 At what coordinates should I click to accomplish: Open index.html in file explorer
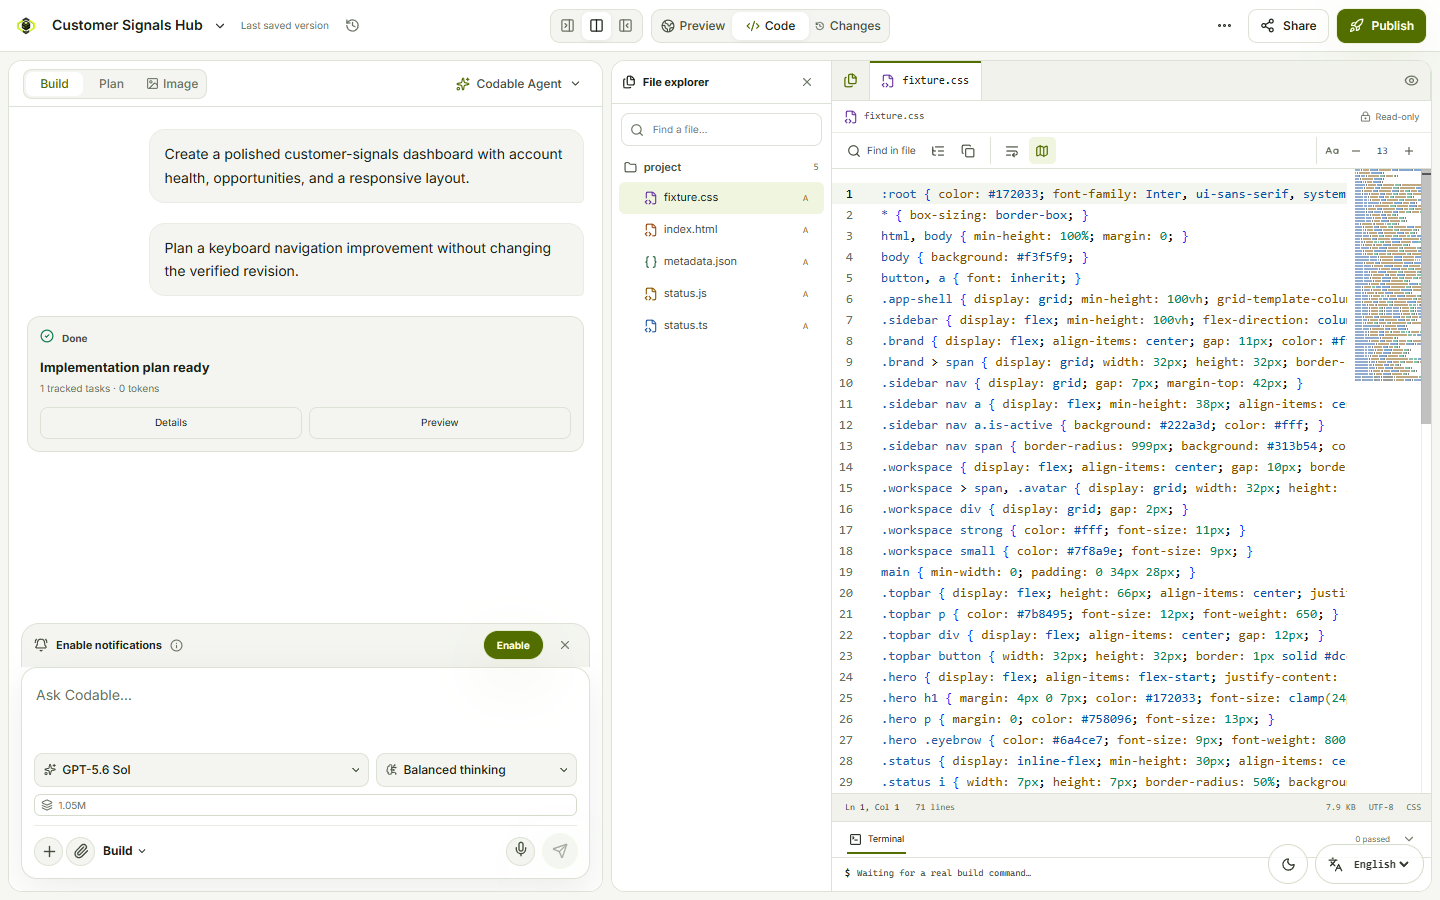click(x=721, y=230)
